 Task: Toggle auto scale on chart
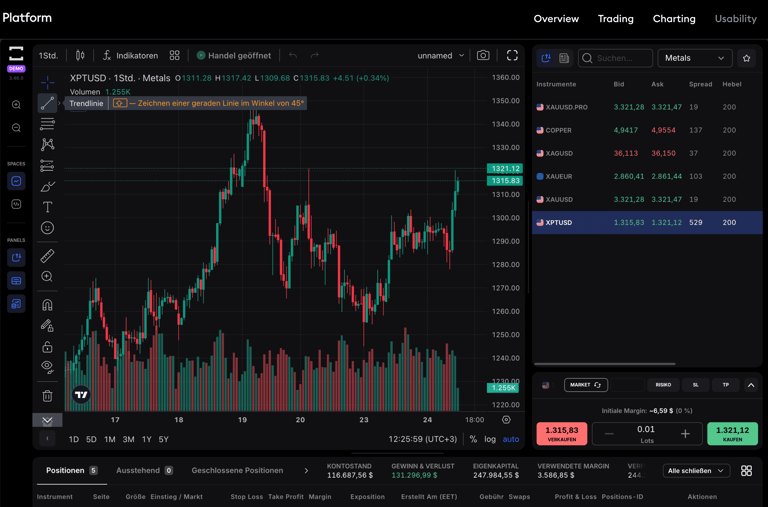pos(511,439)
